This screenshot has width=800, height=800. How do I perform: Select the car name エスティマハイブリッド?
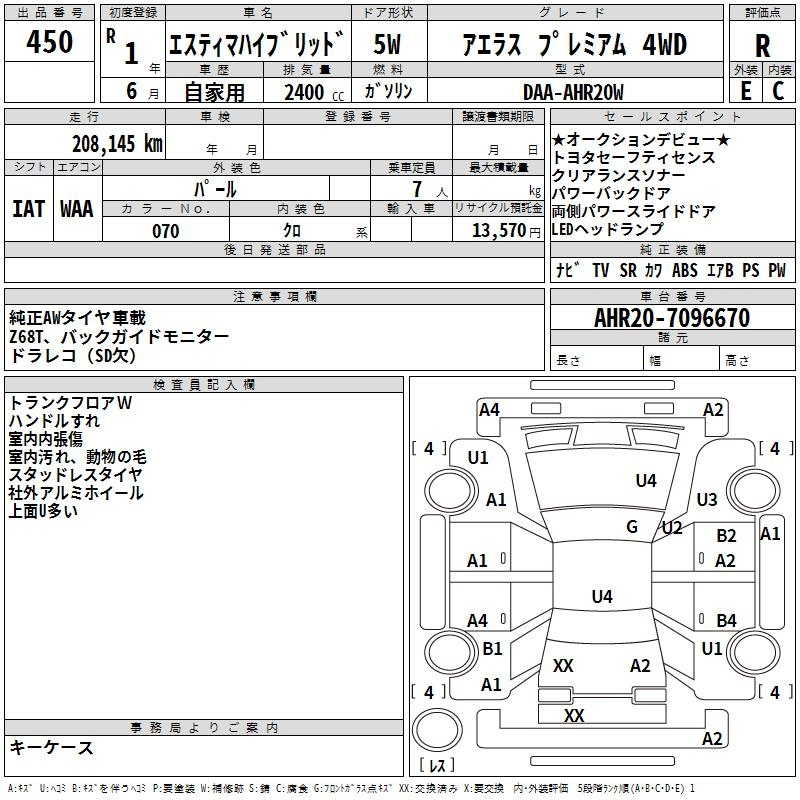point(258,44)
